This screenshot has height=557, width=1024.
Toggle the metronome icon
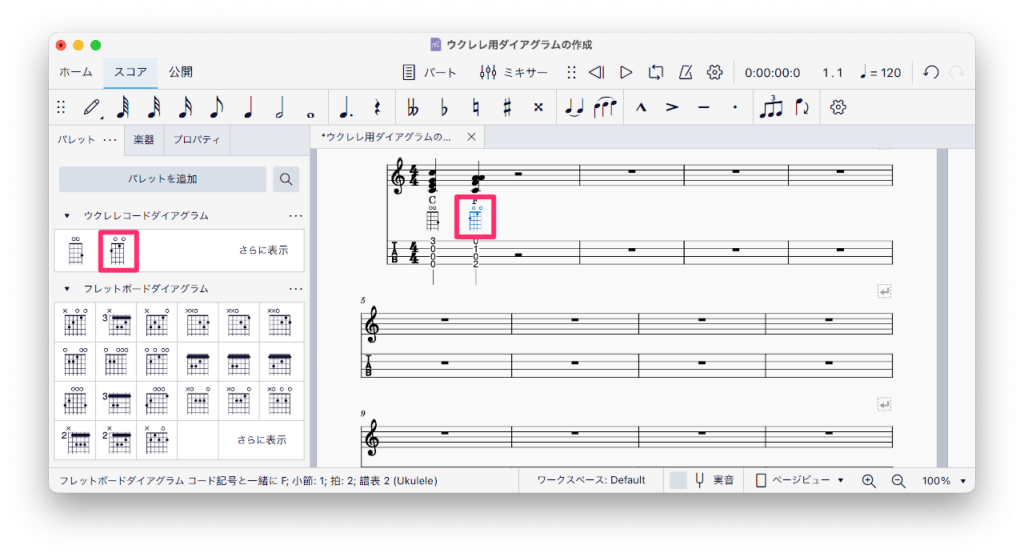pyautogui.click(x=685, y=72)
